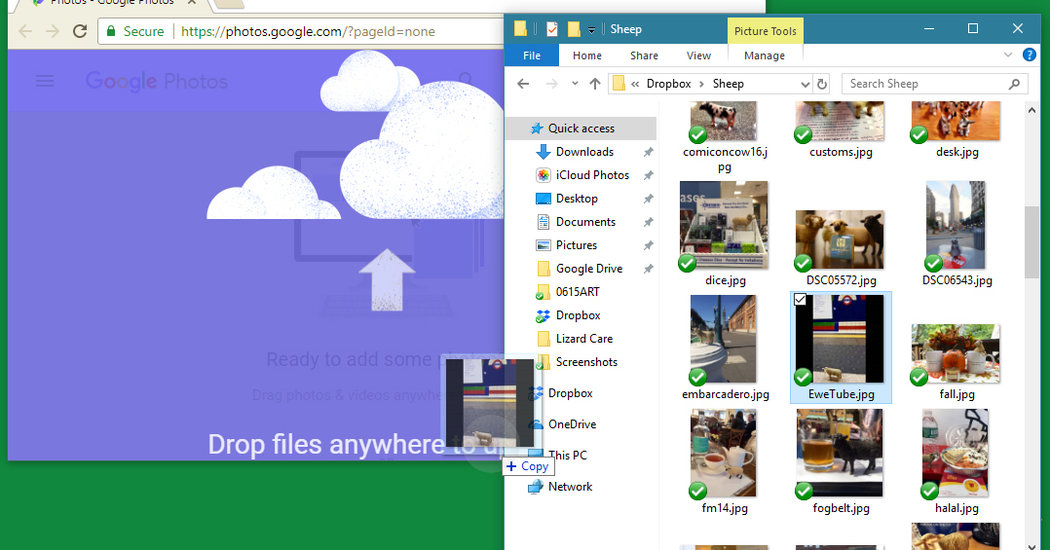Select OneDrive in the sidebar

tap(562, 424)
